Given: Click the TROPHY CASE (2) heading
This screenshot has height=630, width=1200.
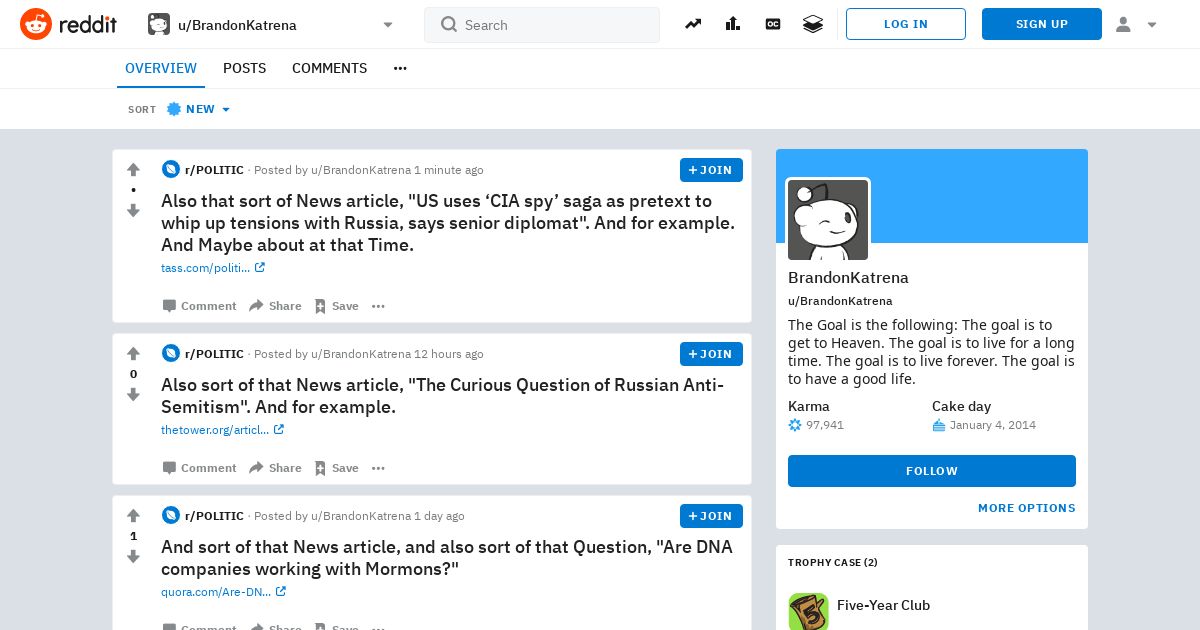Looking at the screenshot, I should (833, 563).
